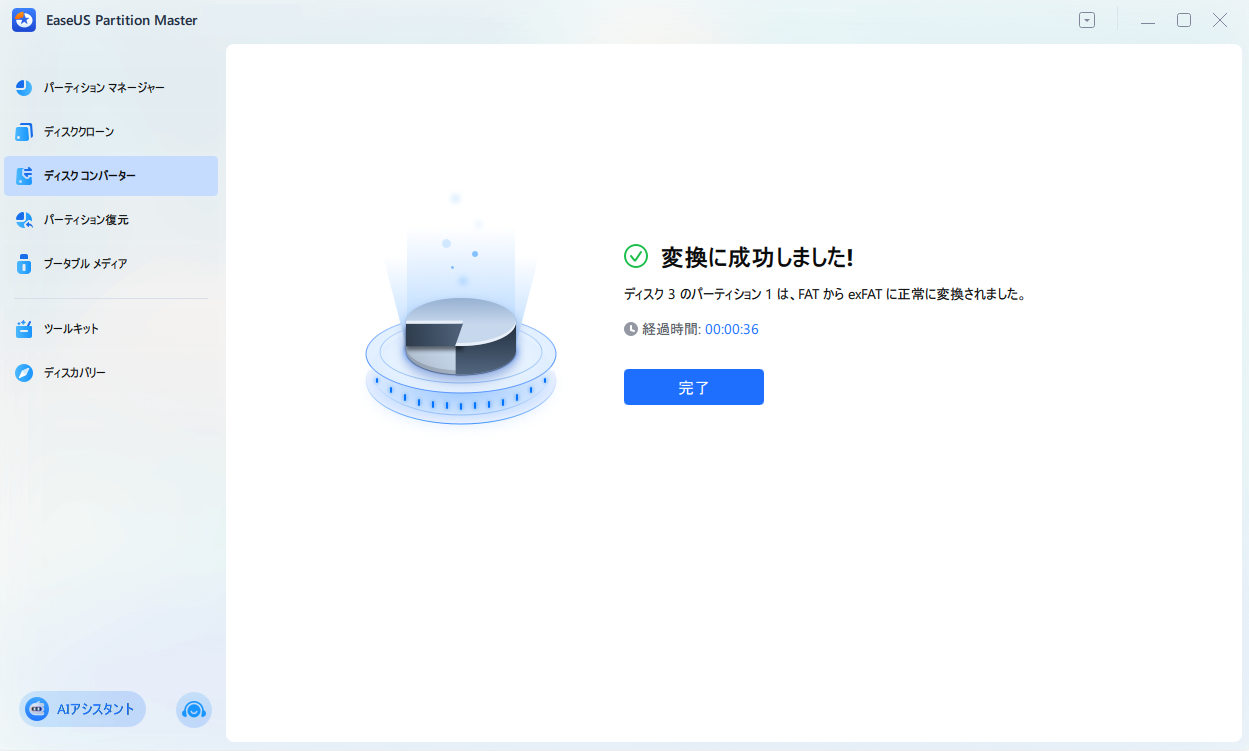Select the Discovery (ディスカバリー) feature
The height and width of the screenshot is (751, 1249).
74,371
